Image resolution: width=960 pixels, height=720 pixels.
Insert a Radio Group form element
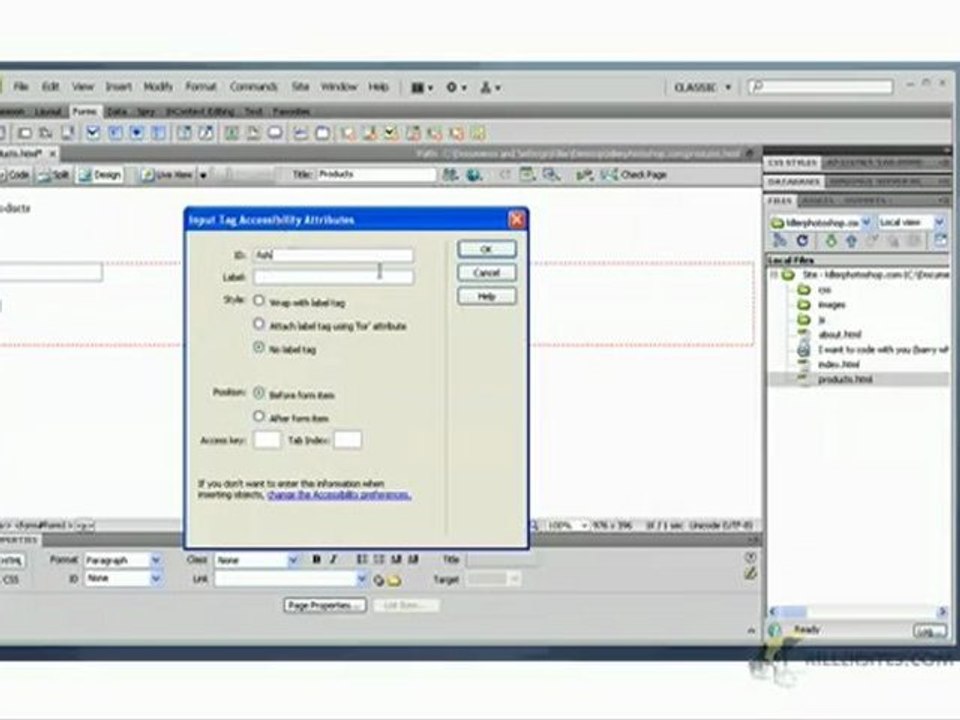[159, 133]
